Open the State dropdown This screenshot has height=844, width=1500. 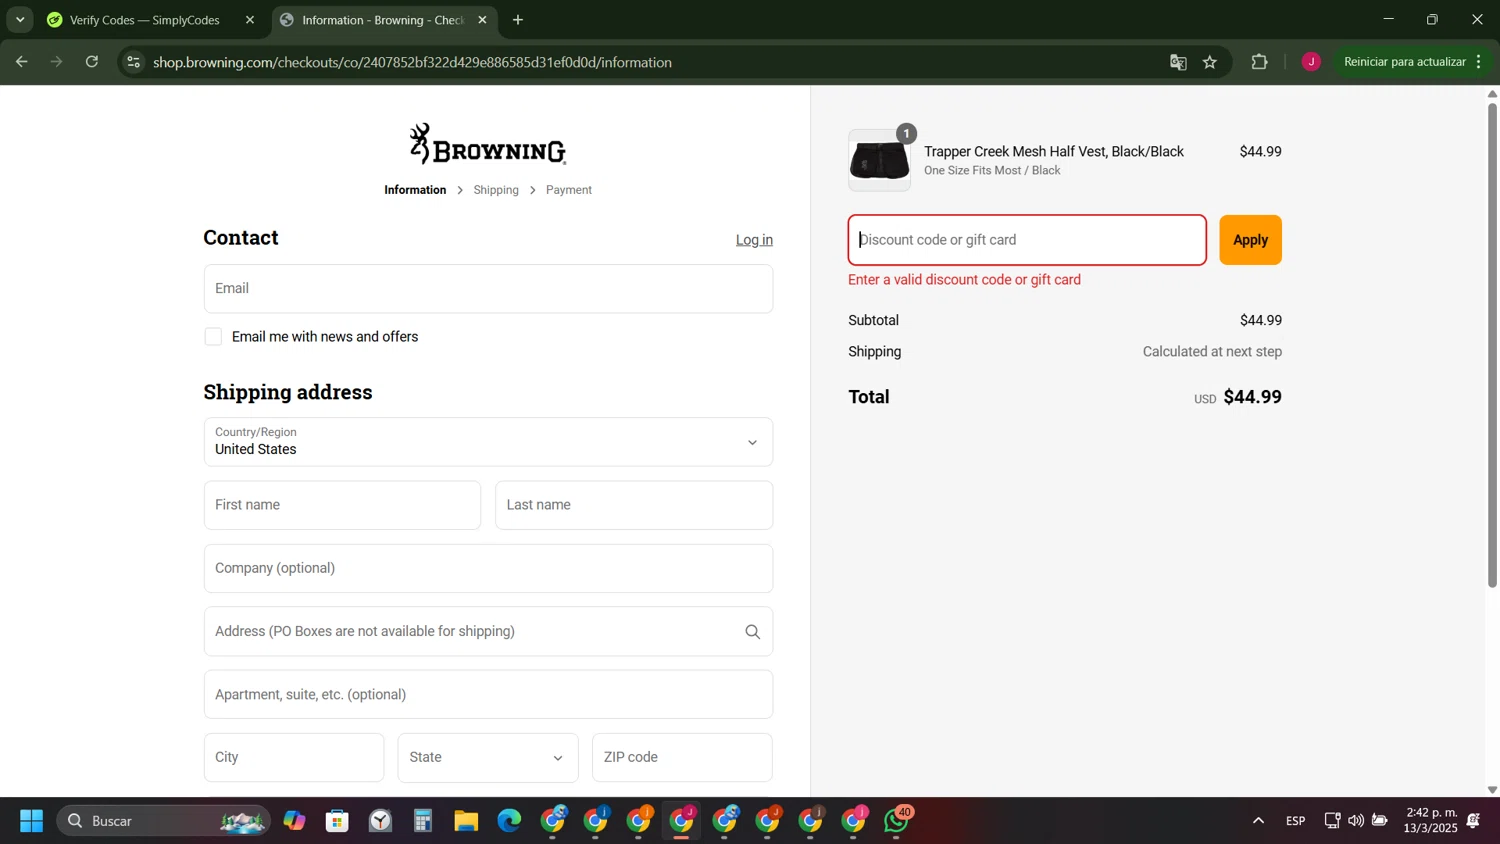[488, 758]
